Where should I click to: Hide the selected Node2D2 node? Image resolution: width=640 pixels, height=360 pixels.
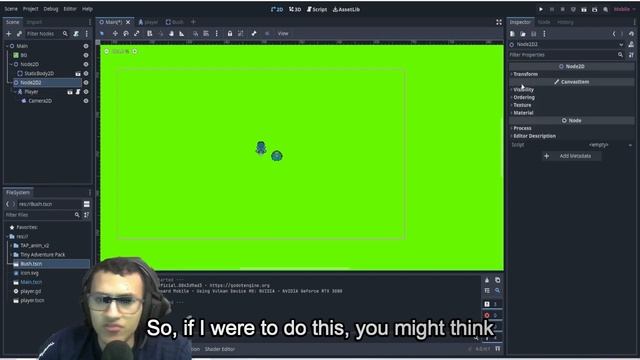[x=86, y=82]
